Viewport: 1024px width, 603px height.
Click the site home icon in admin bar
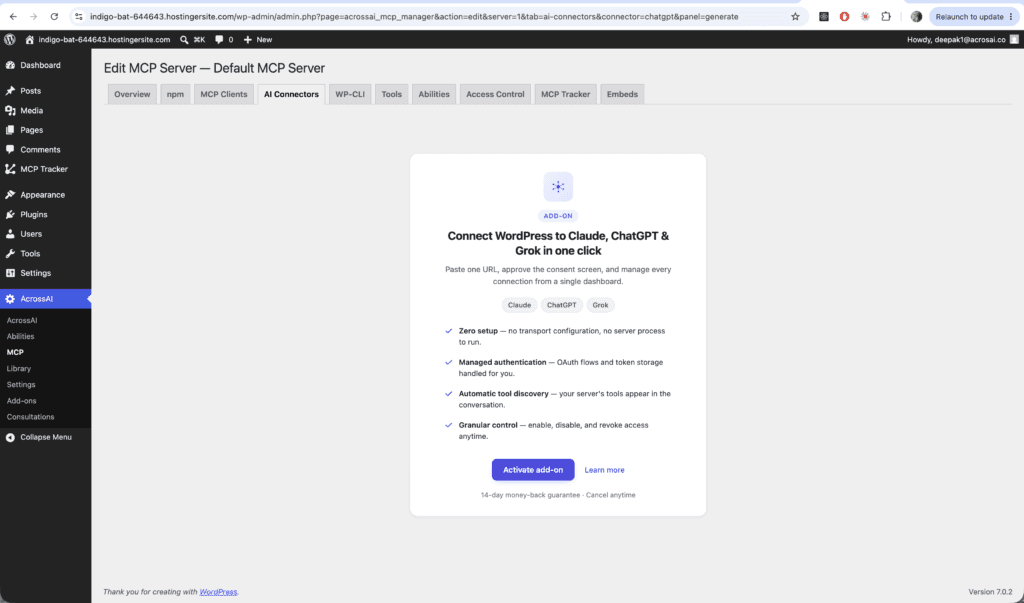coord(29,39)
